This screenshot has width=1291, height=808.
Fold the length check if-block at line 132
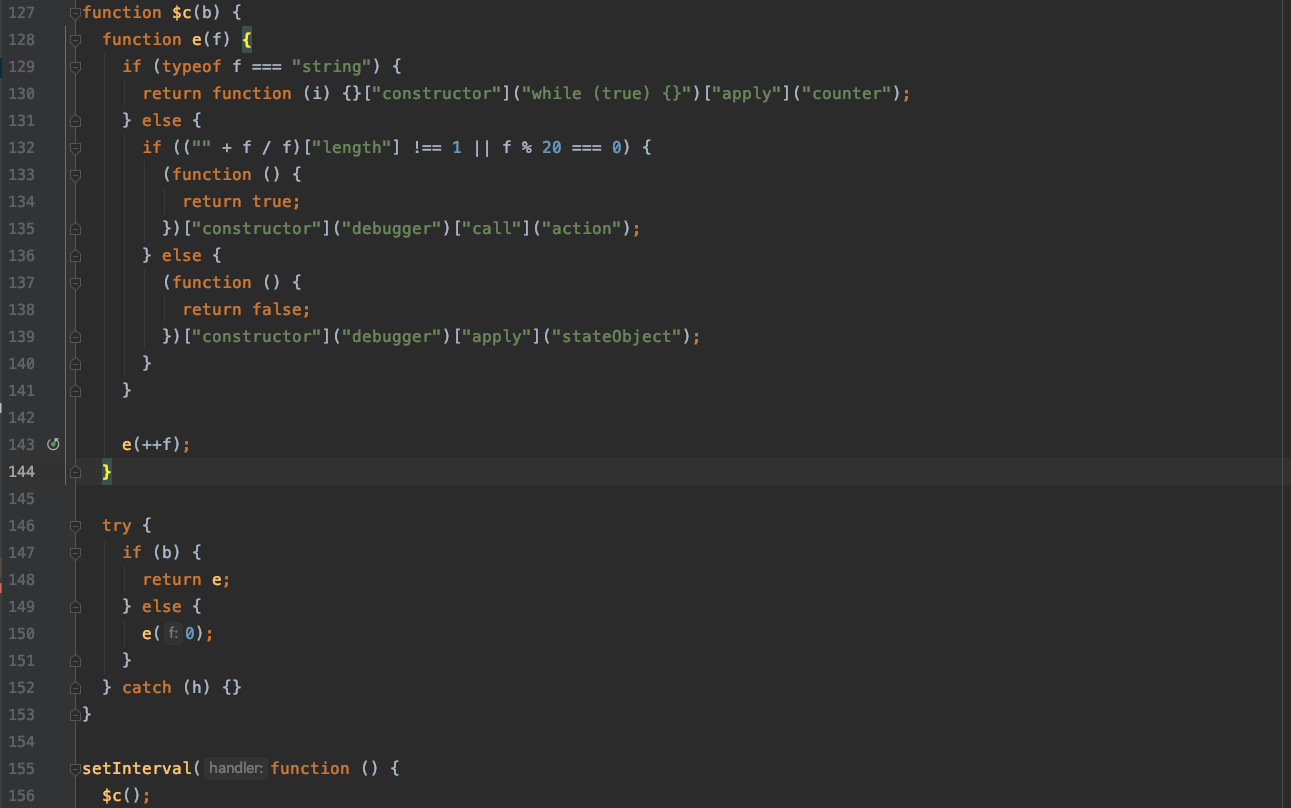(x=75, y=148)
